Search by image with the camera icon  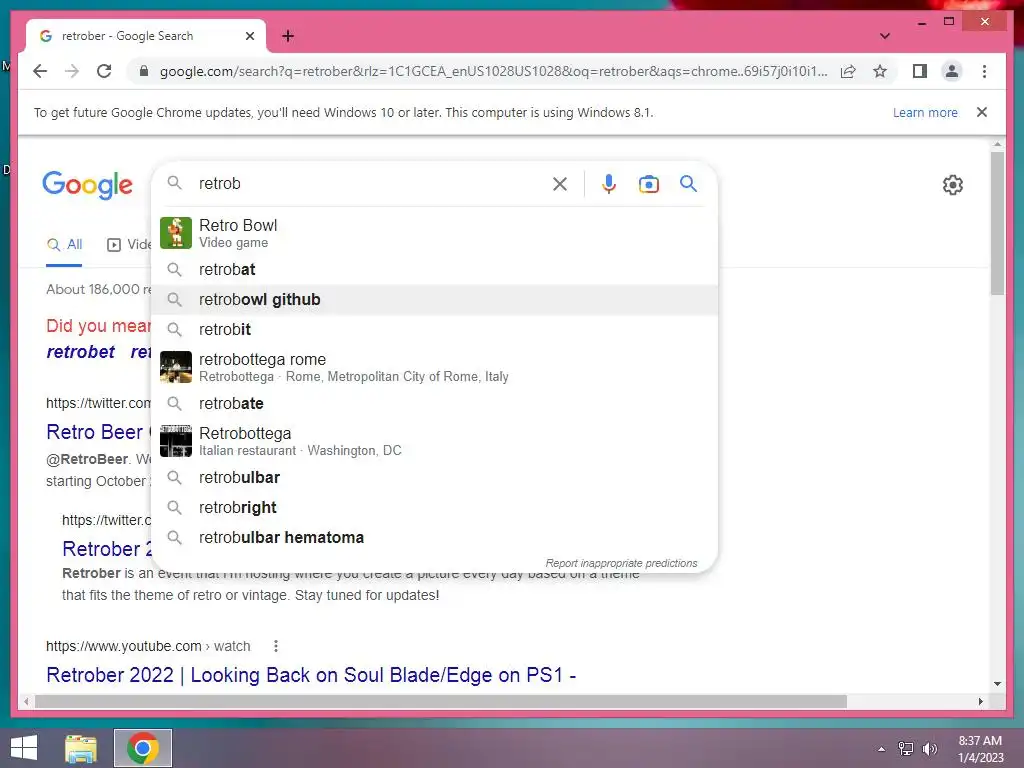(x=648, y=184)
